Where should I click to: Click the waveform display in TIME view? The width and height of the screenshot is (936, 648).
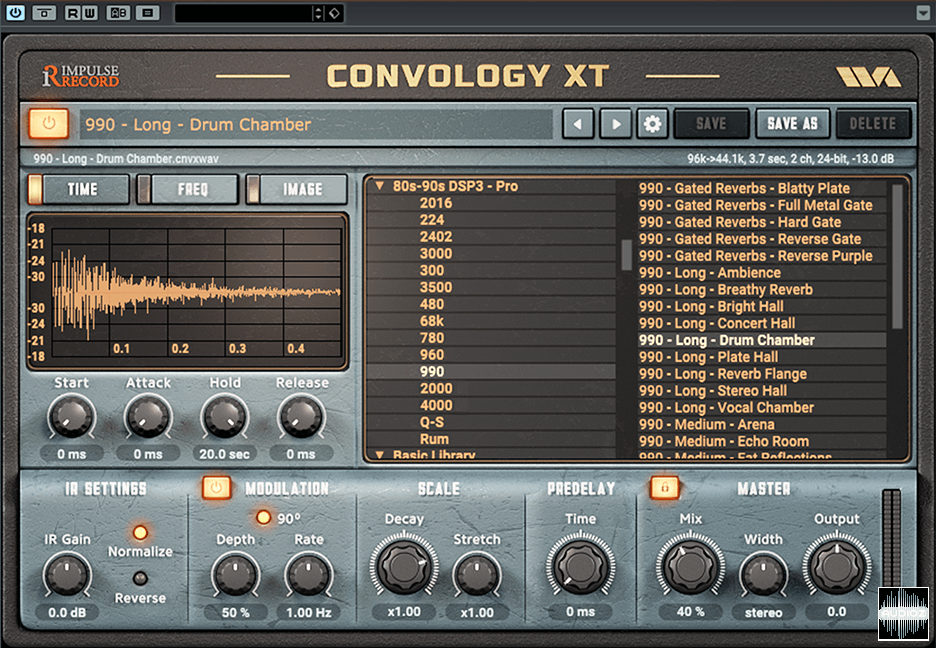(x=187, y=292)
